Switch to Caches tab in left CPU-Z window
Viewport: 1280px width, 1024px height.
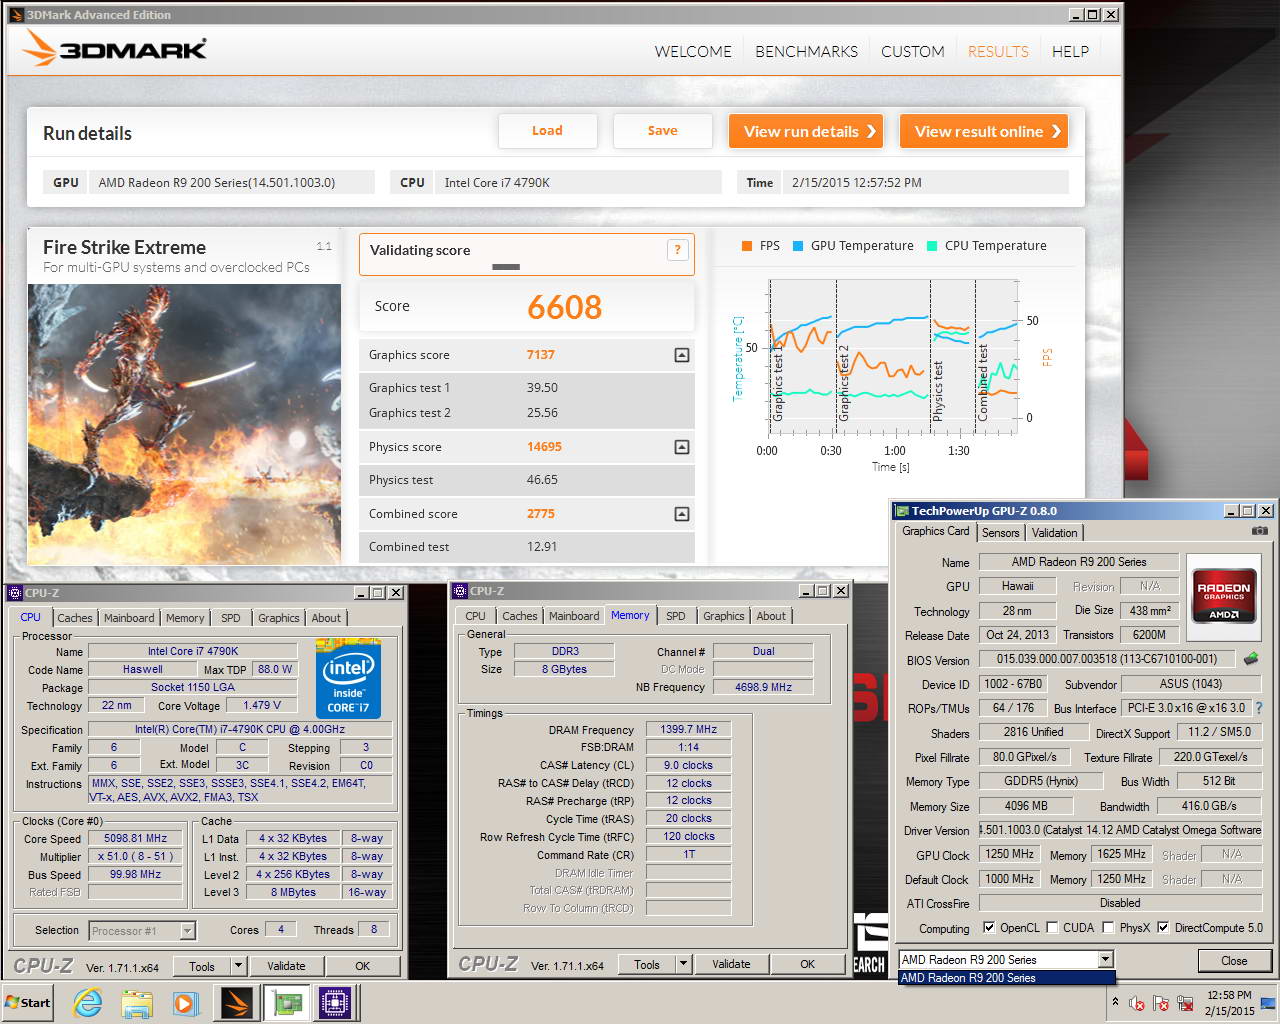(x=75, y=618)
